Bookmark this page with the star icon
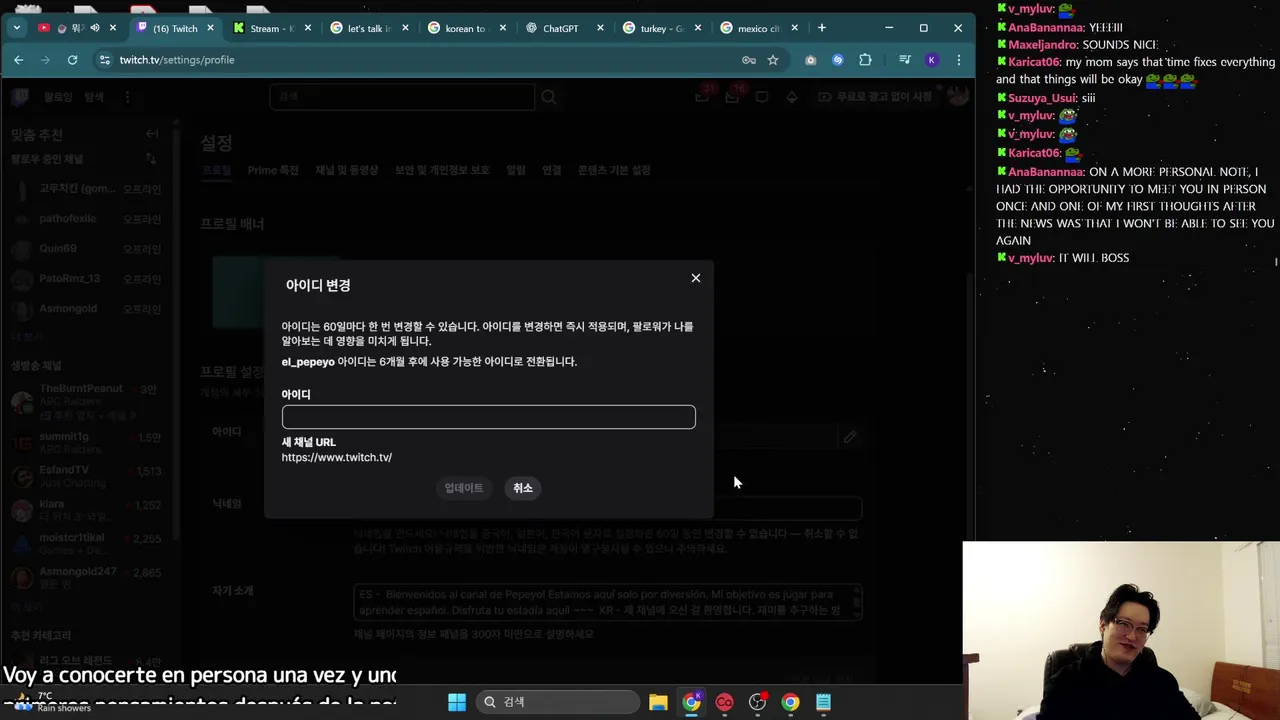The height and width of the screenshot is (720, 1280). 773,60
